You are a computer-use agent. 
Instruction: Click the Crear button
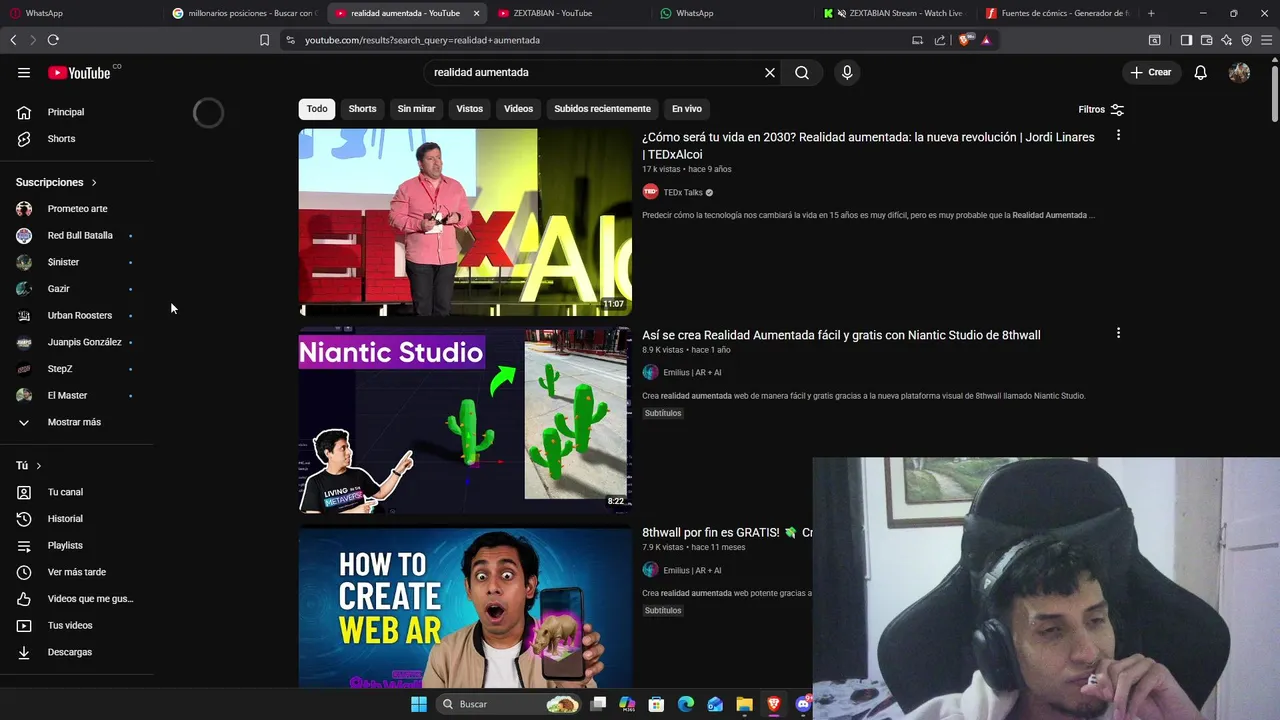pyautogui.click(x=1151, y=72)
